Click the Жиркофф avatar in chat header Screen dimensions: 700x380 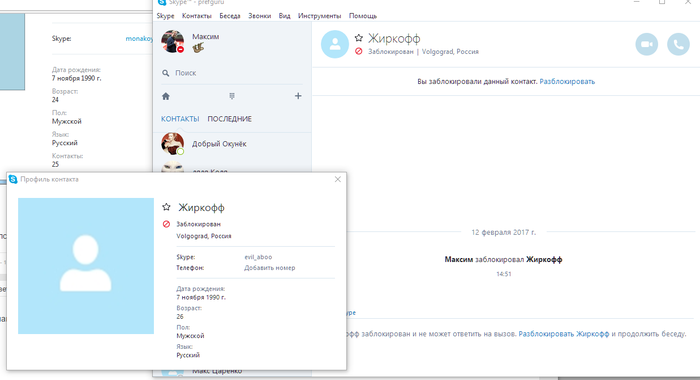335,44
